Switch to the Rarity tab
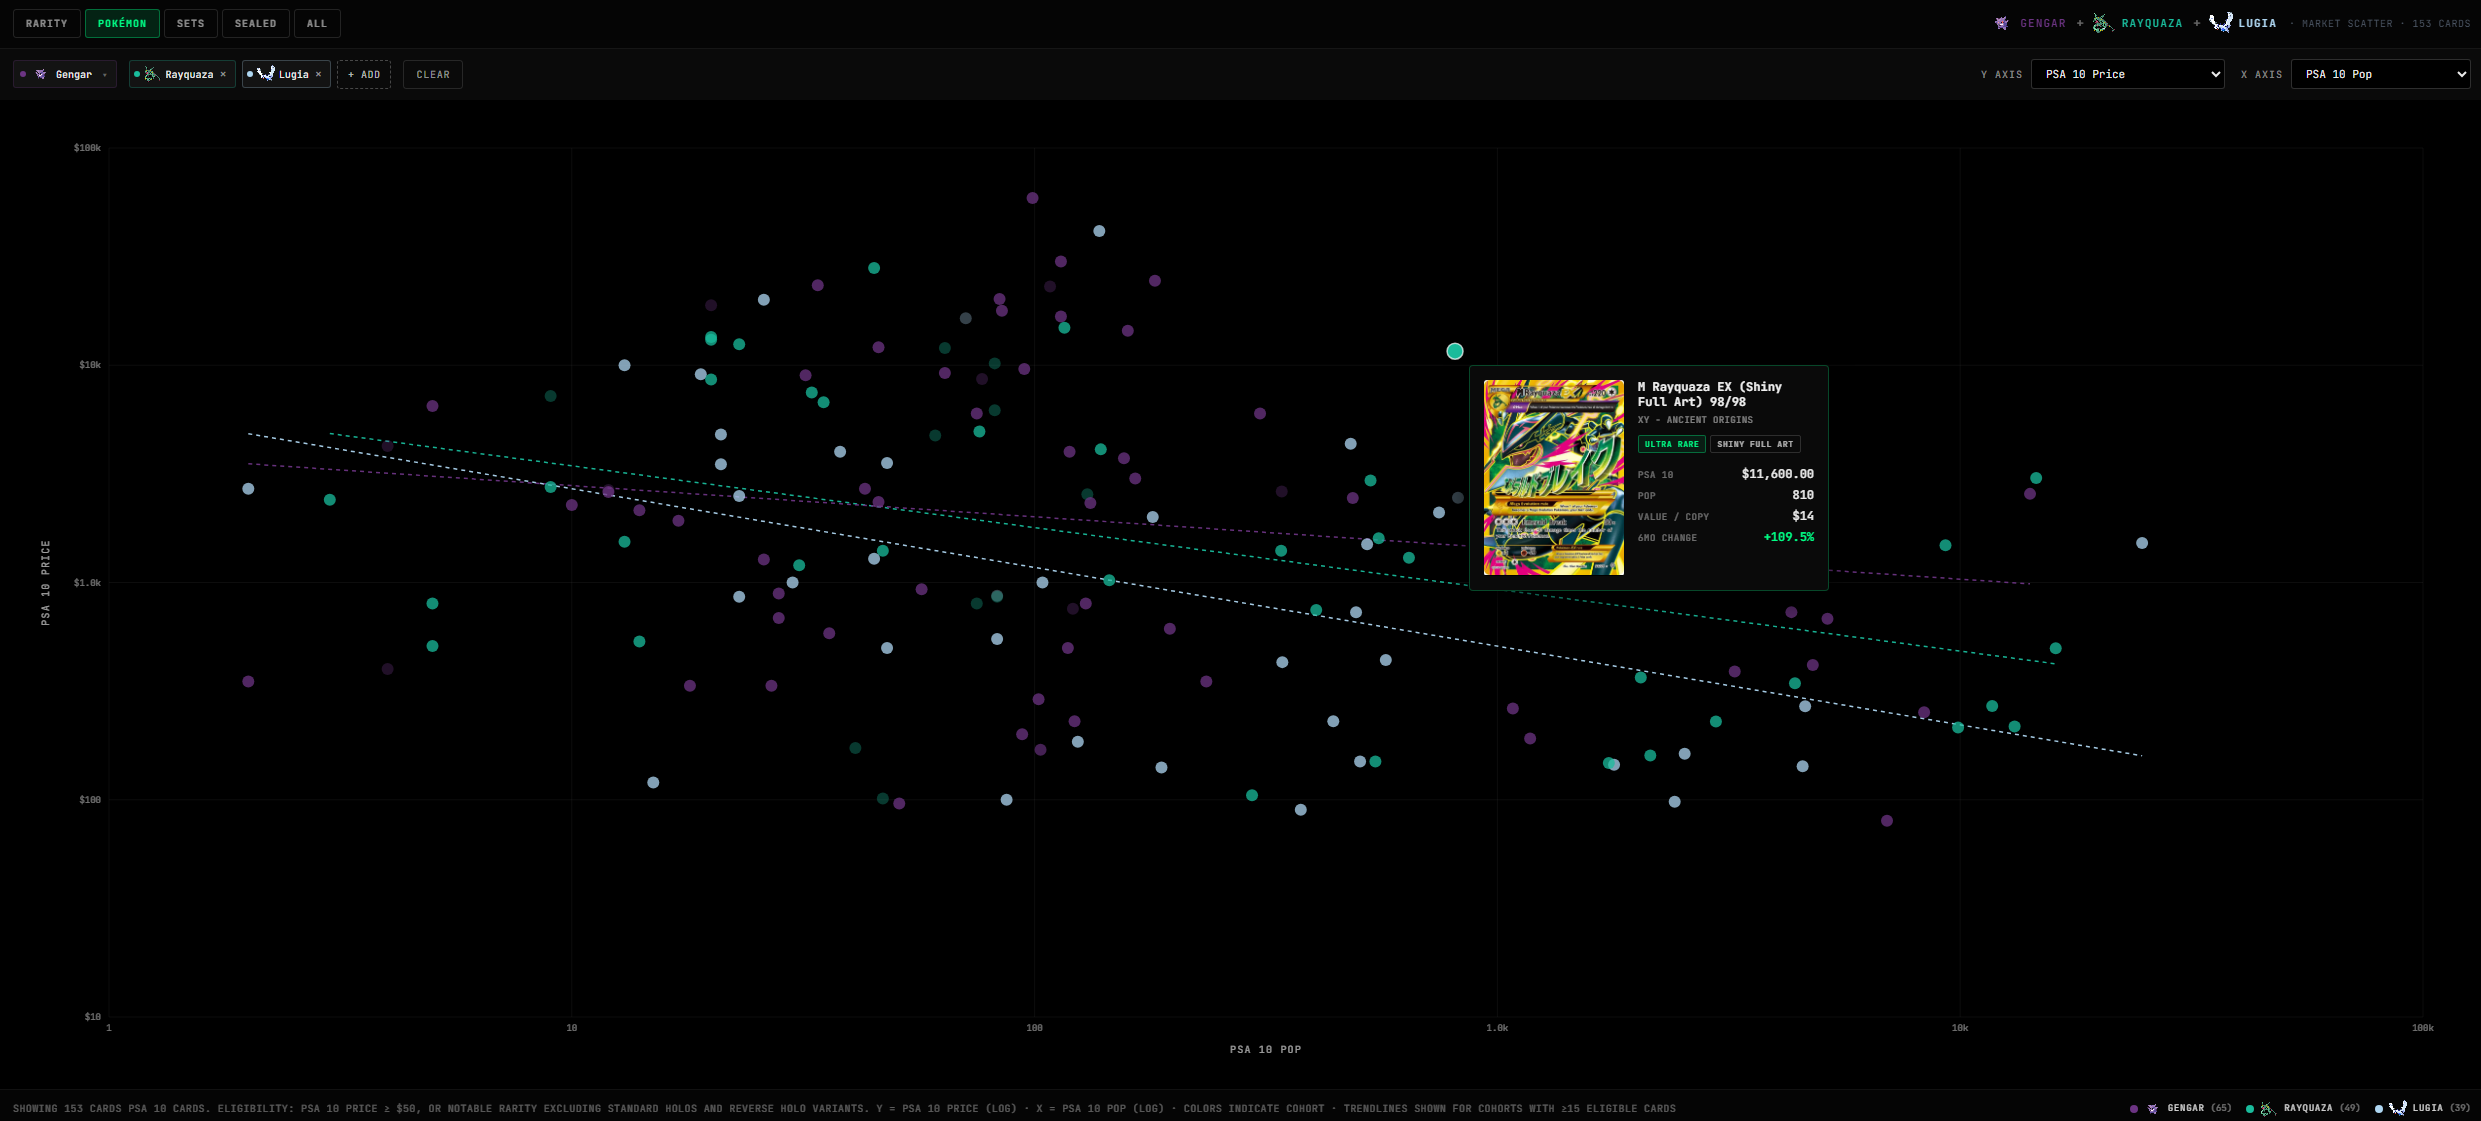 coord(47,23)
